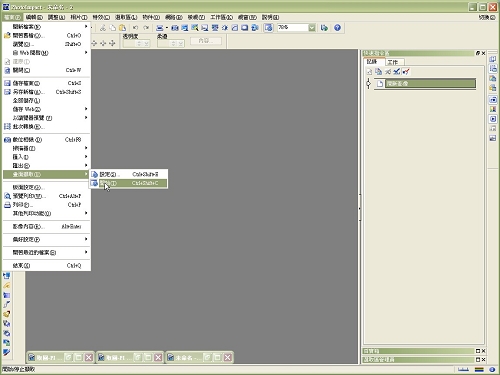The height and width of the screenshot is (375, 500).
Task: Choose 另存新檔 with shortcut Ctrl+Shift+S
Action: [47, 92]
